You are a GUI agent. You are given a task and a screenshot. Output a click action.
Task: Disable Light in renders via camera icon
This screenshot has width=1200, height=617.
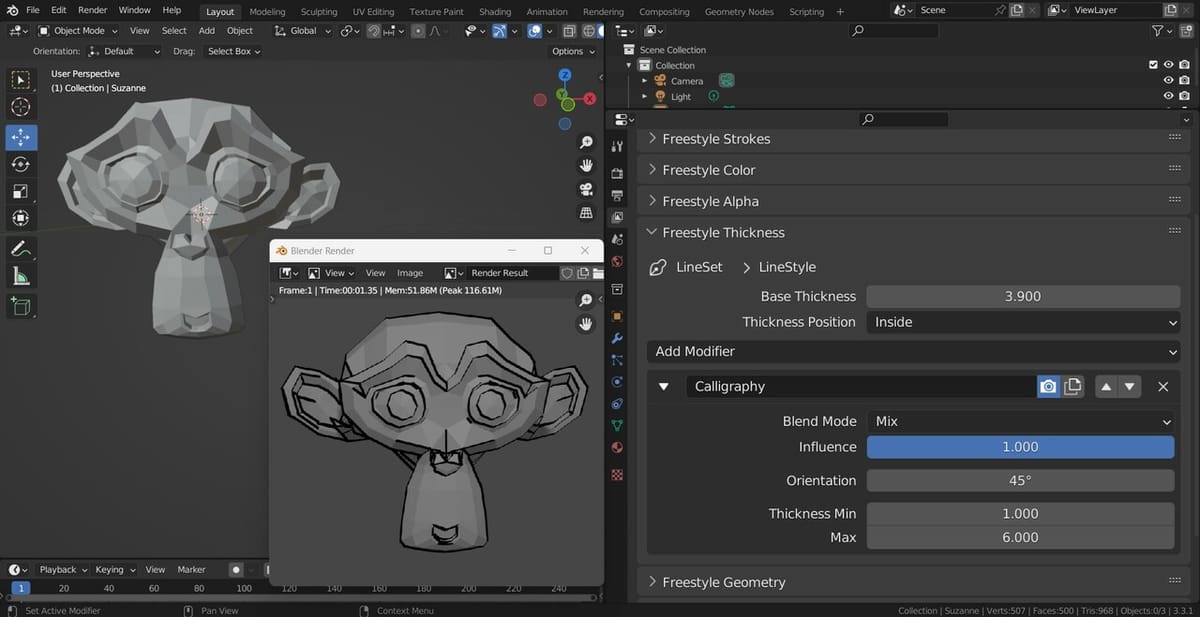point(1184,97)
